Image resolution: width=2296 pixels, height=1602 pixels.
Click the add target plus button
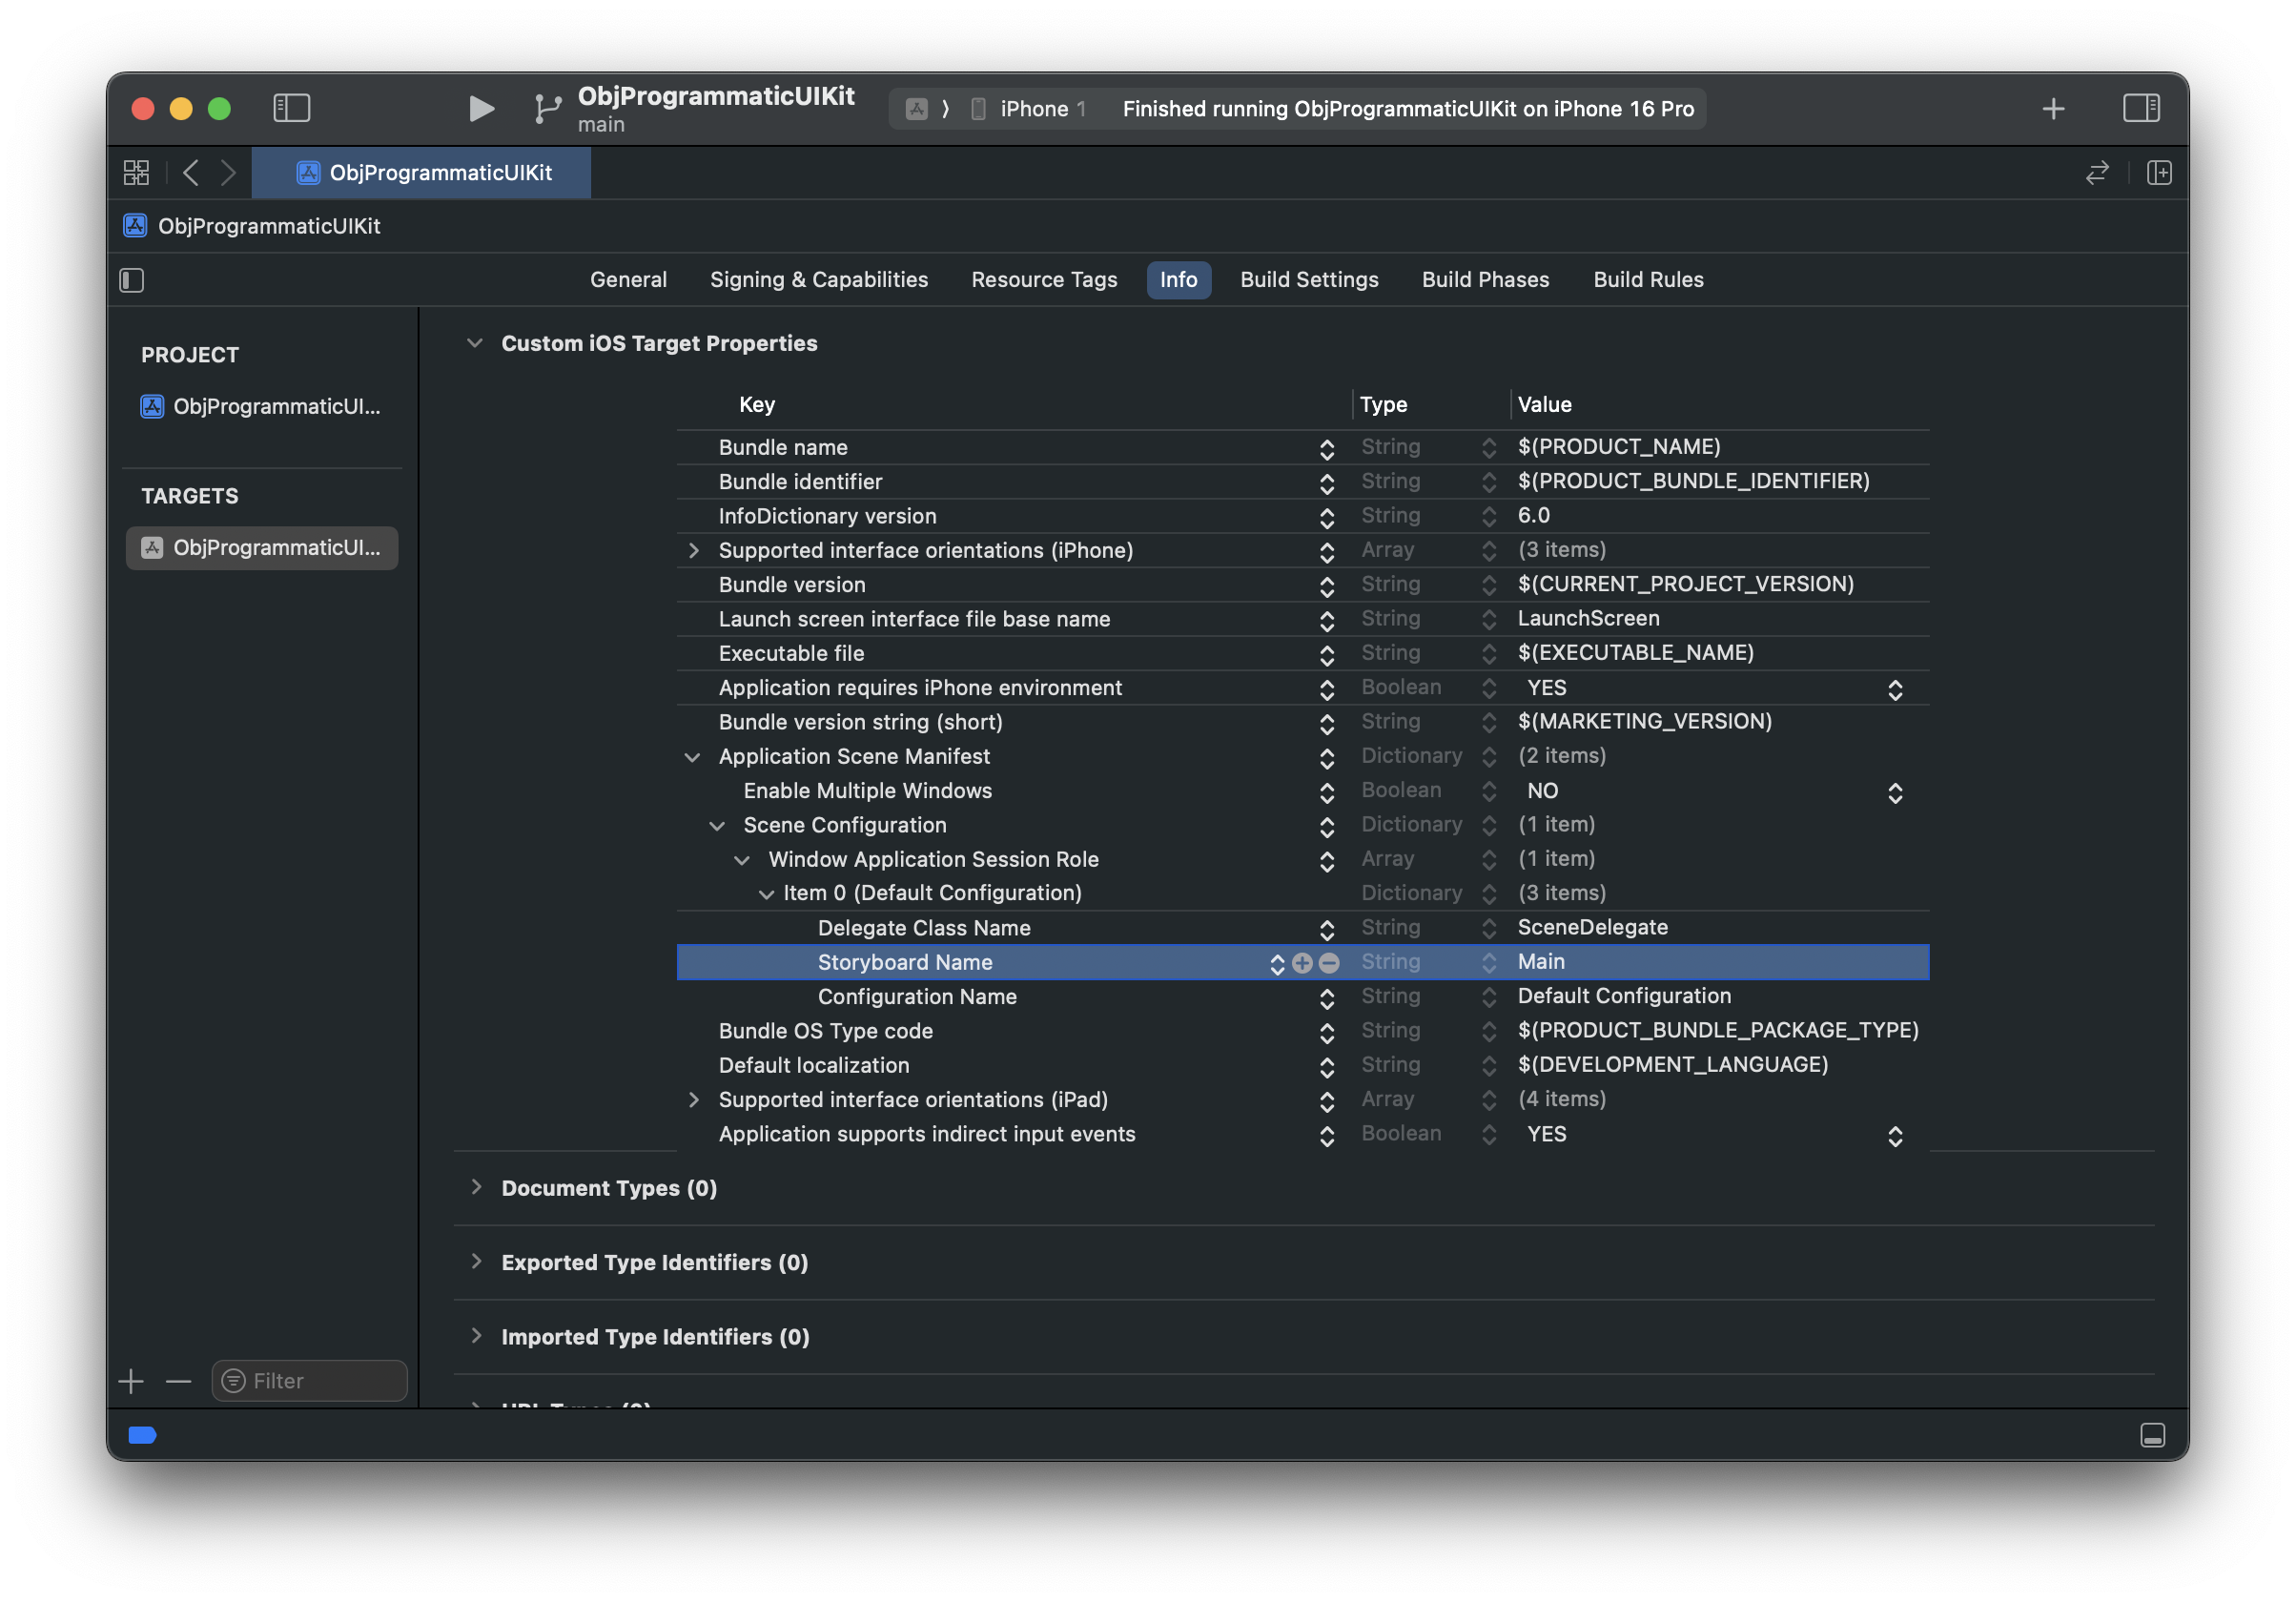coord(131,1381)
